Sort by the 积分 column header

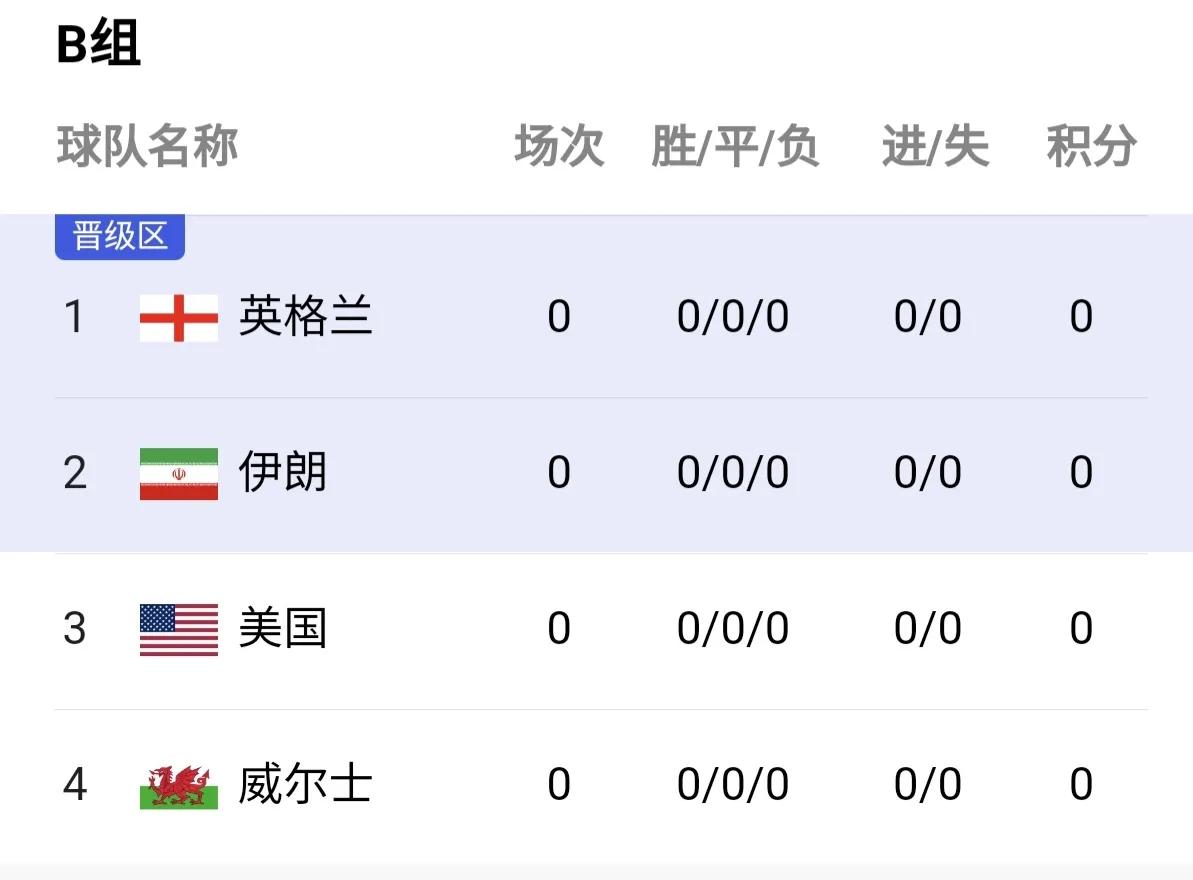pyautogui.click(x=1092, y=146)
